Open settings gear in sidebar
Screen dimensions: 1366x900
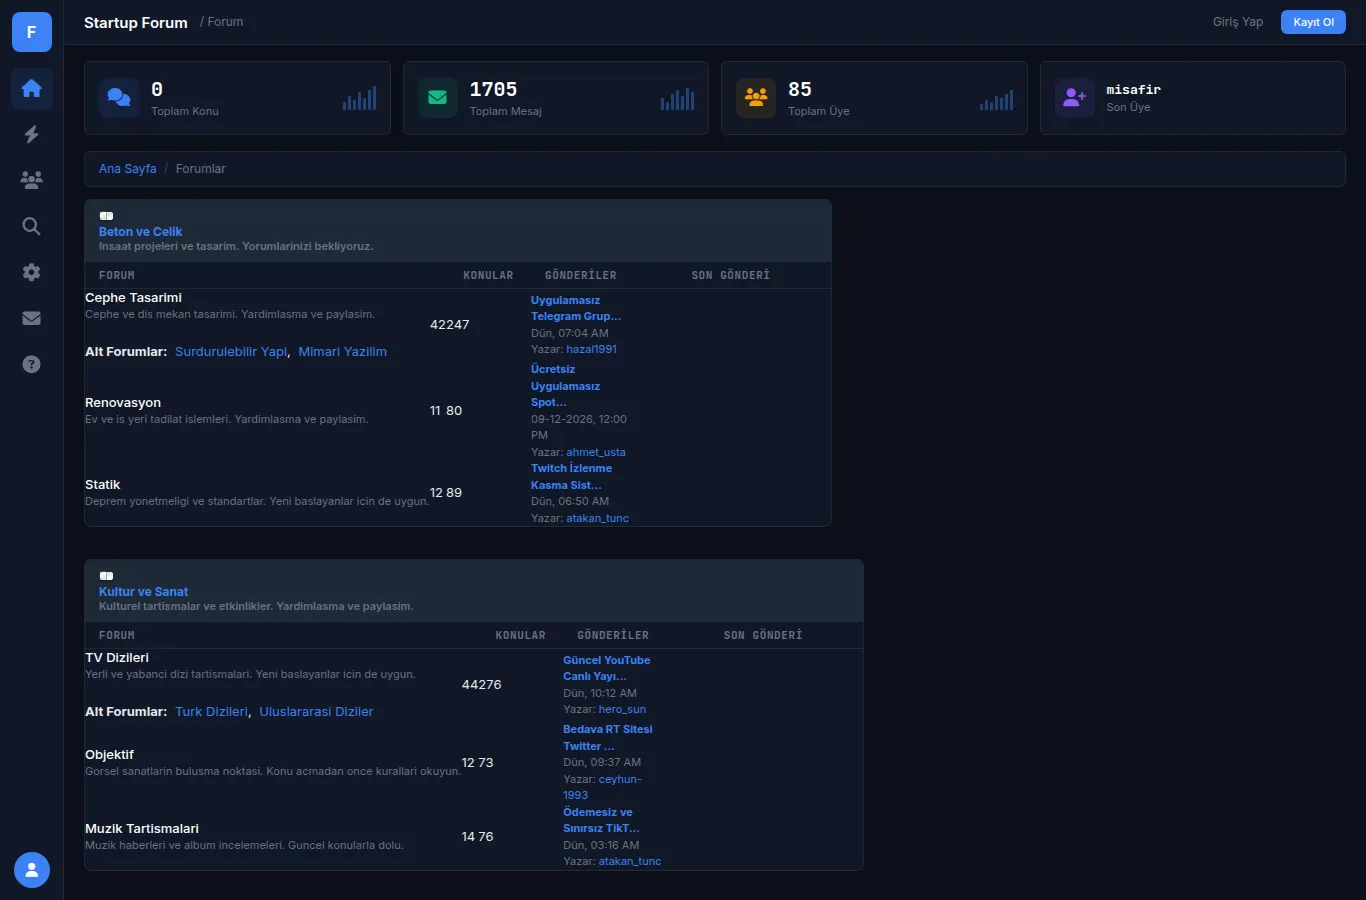tap(31, 272)
